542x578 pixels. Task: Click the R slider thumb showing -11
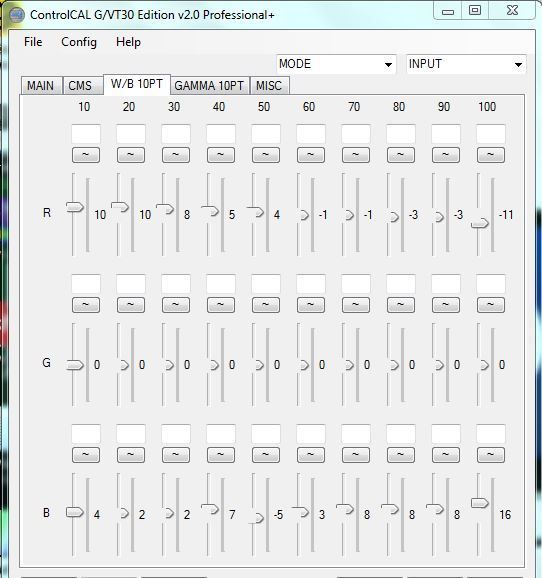click(480, 223)
